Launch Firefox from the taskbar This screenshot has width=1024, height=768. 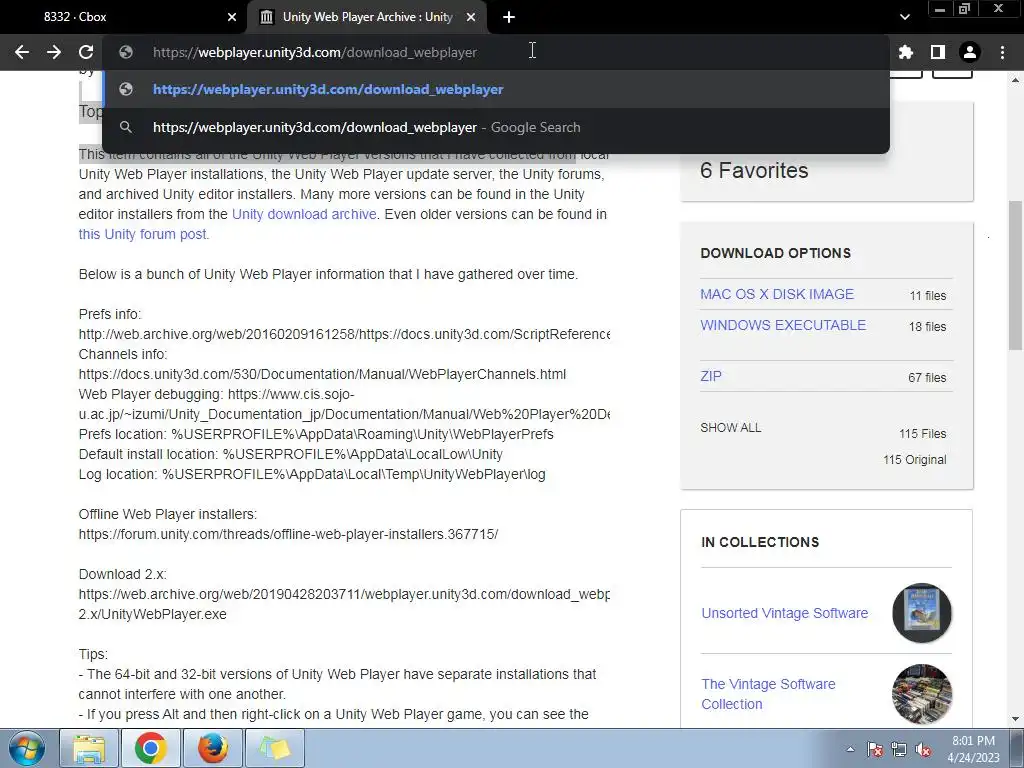213,748
